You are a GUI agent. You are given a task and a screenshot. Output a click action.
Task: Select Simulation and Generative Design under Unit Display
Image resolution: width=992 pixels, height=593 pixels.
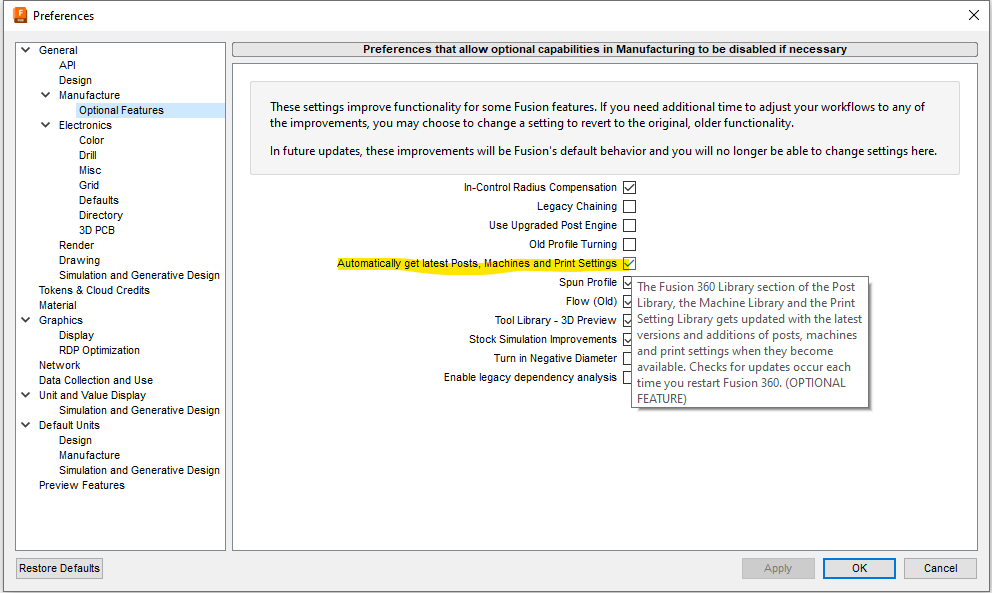pyautogui.click(x=139, y=410)
